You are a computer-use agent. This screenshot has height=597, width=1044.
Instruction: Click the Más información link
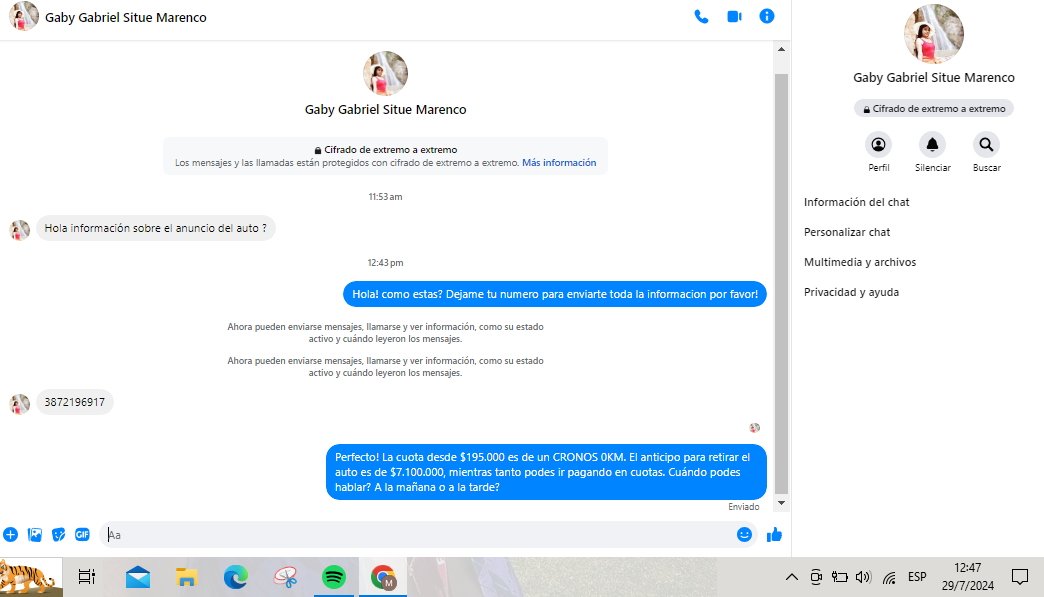[x=559, y=162]
